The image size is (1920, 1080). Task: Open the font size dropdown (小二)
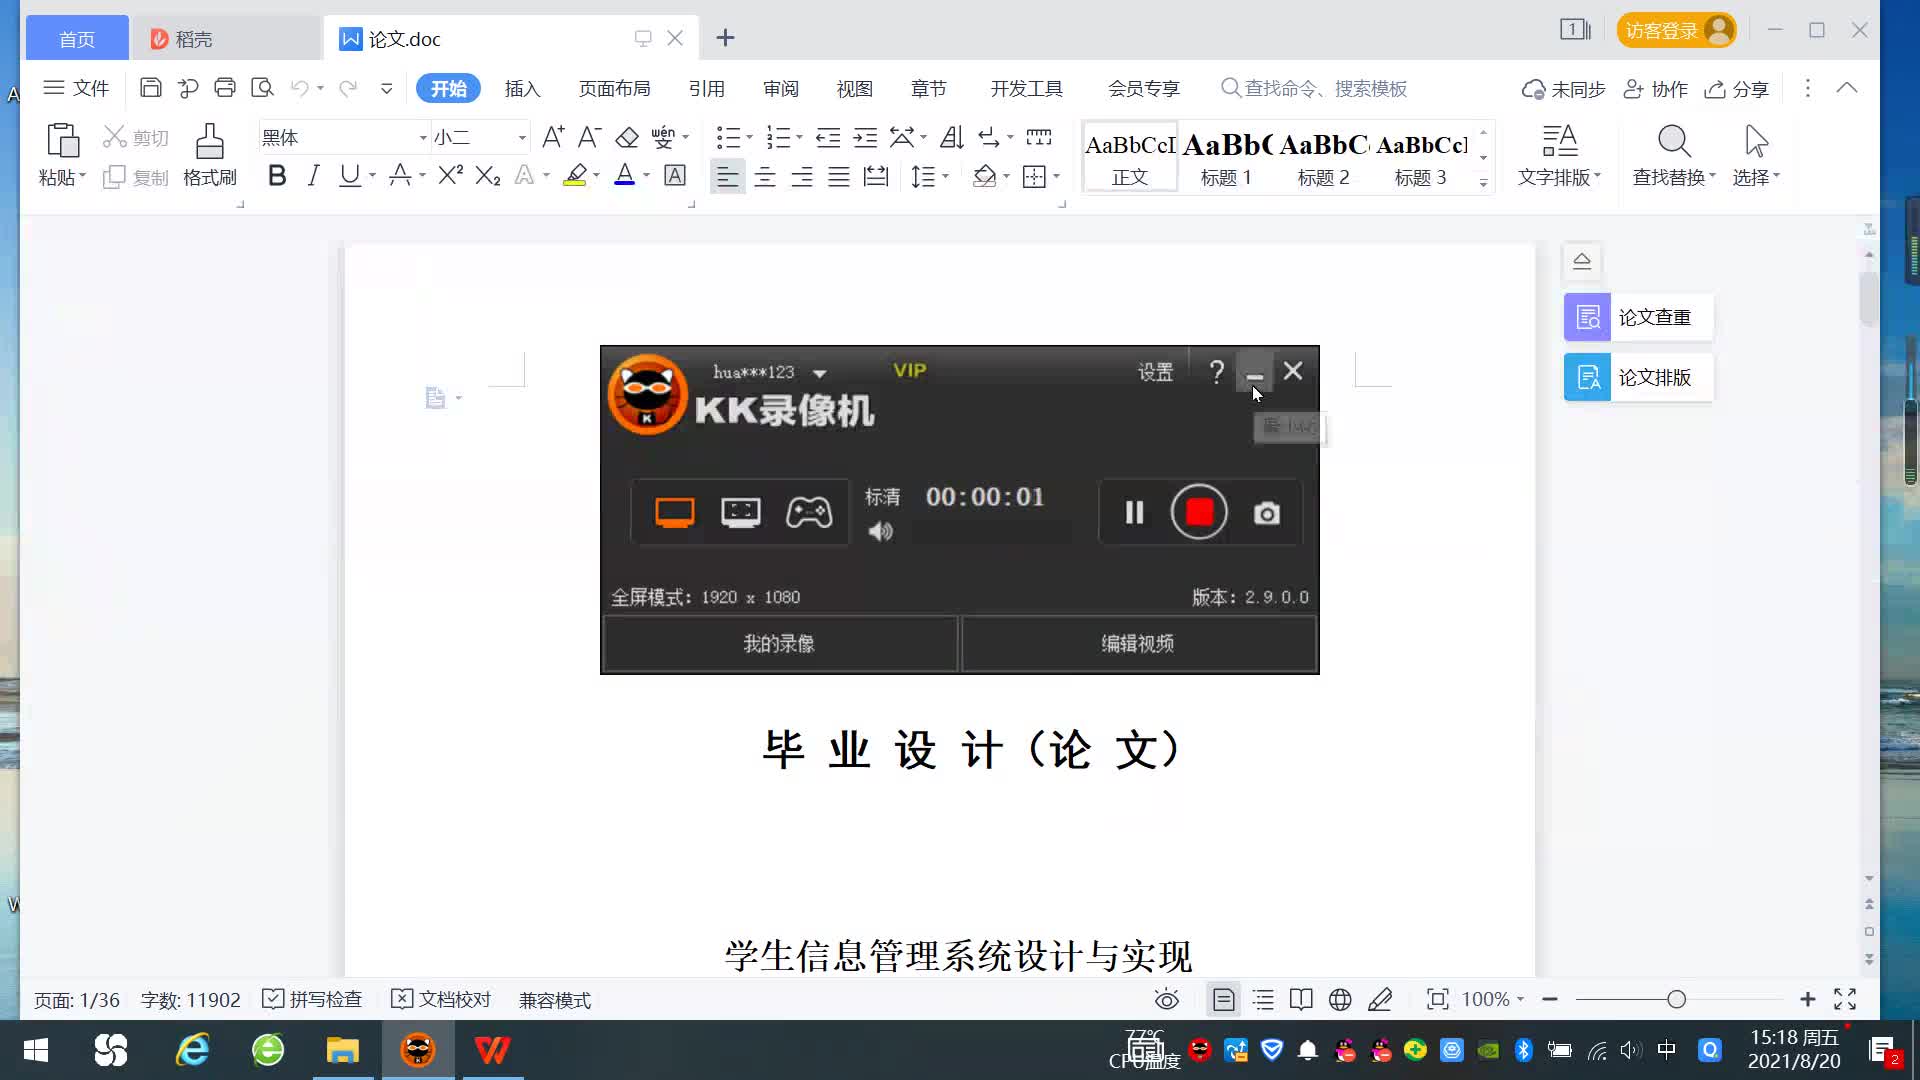(521, 138)
